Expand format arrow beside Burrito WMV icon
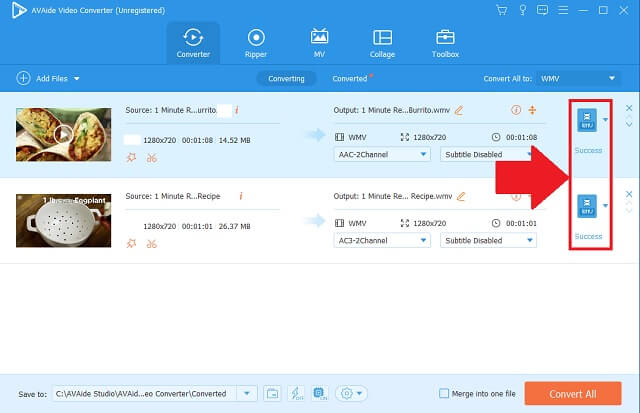The height and width of the screenshot is (413, 640). [605, 120]
